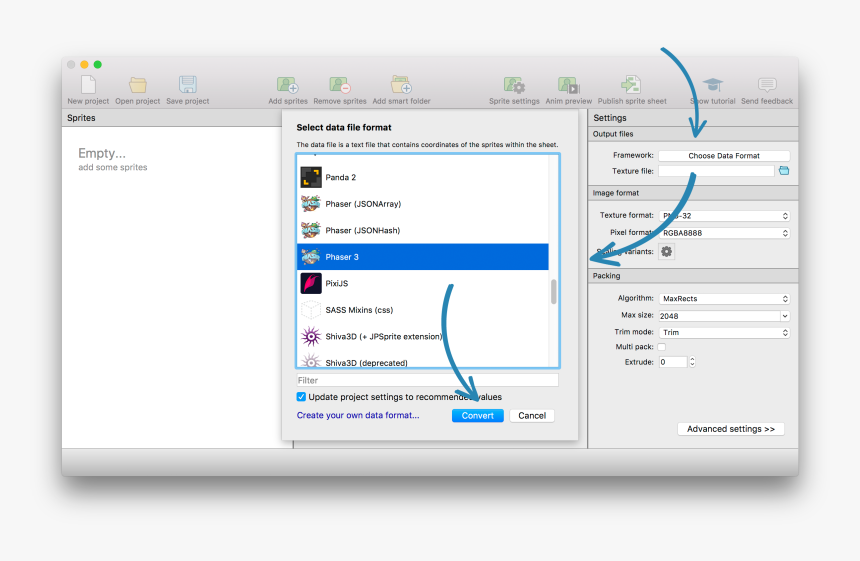Viewport: 860px width, 561px height.
Task: Select PixiJS in the format list
Action: (x=422, y=284)
